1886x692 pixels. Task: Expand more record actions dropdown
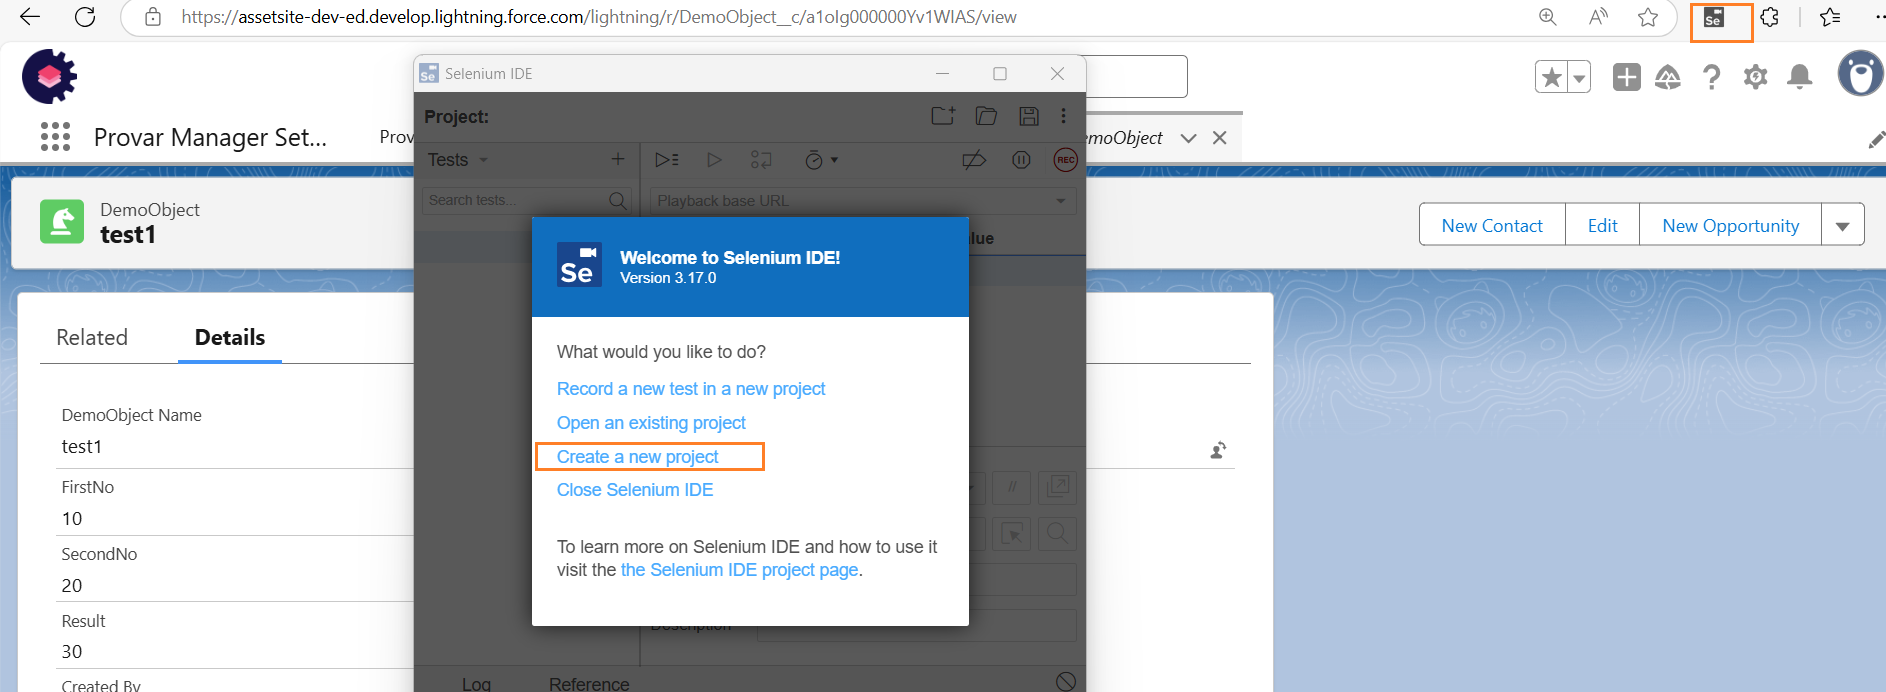click(1842, 225)
